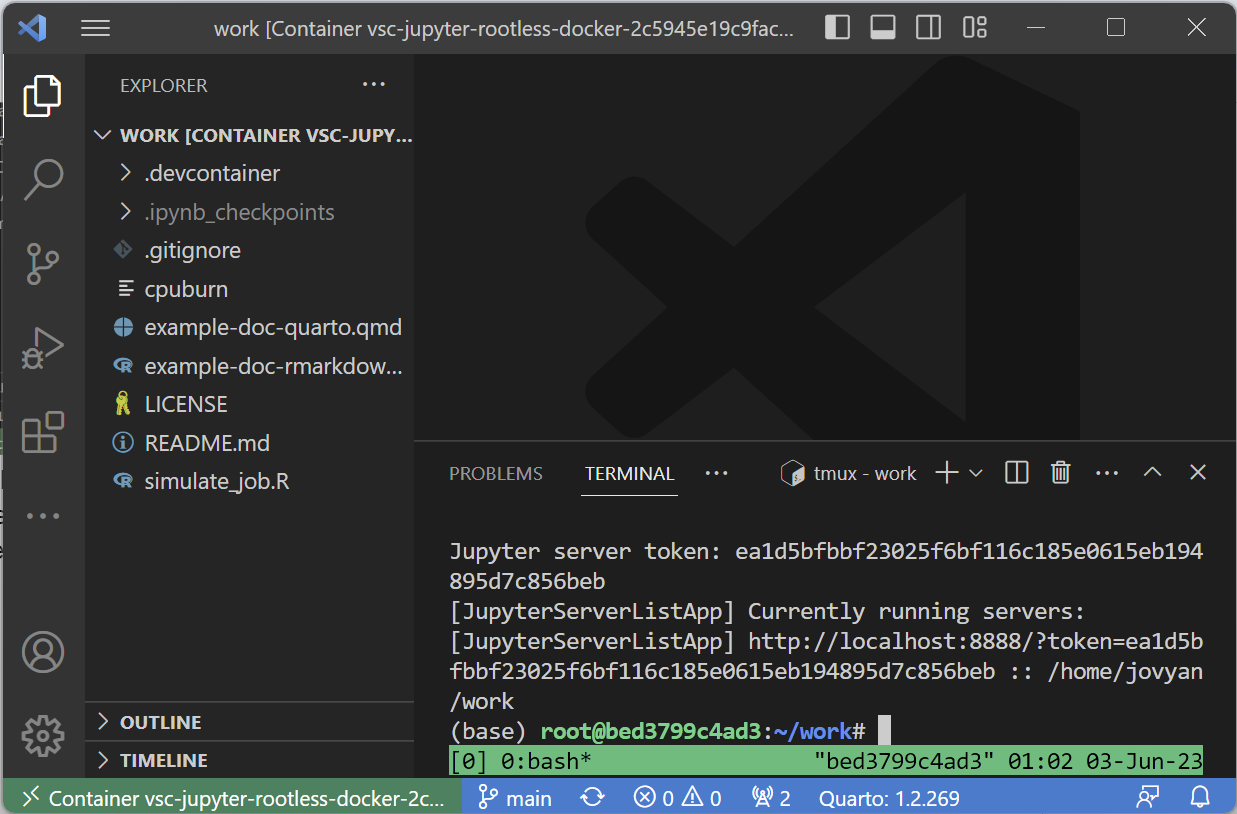Expand the .ipynb_checkpoints folder
This screenshot has width=1237, height=814.
pos(250,212)
